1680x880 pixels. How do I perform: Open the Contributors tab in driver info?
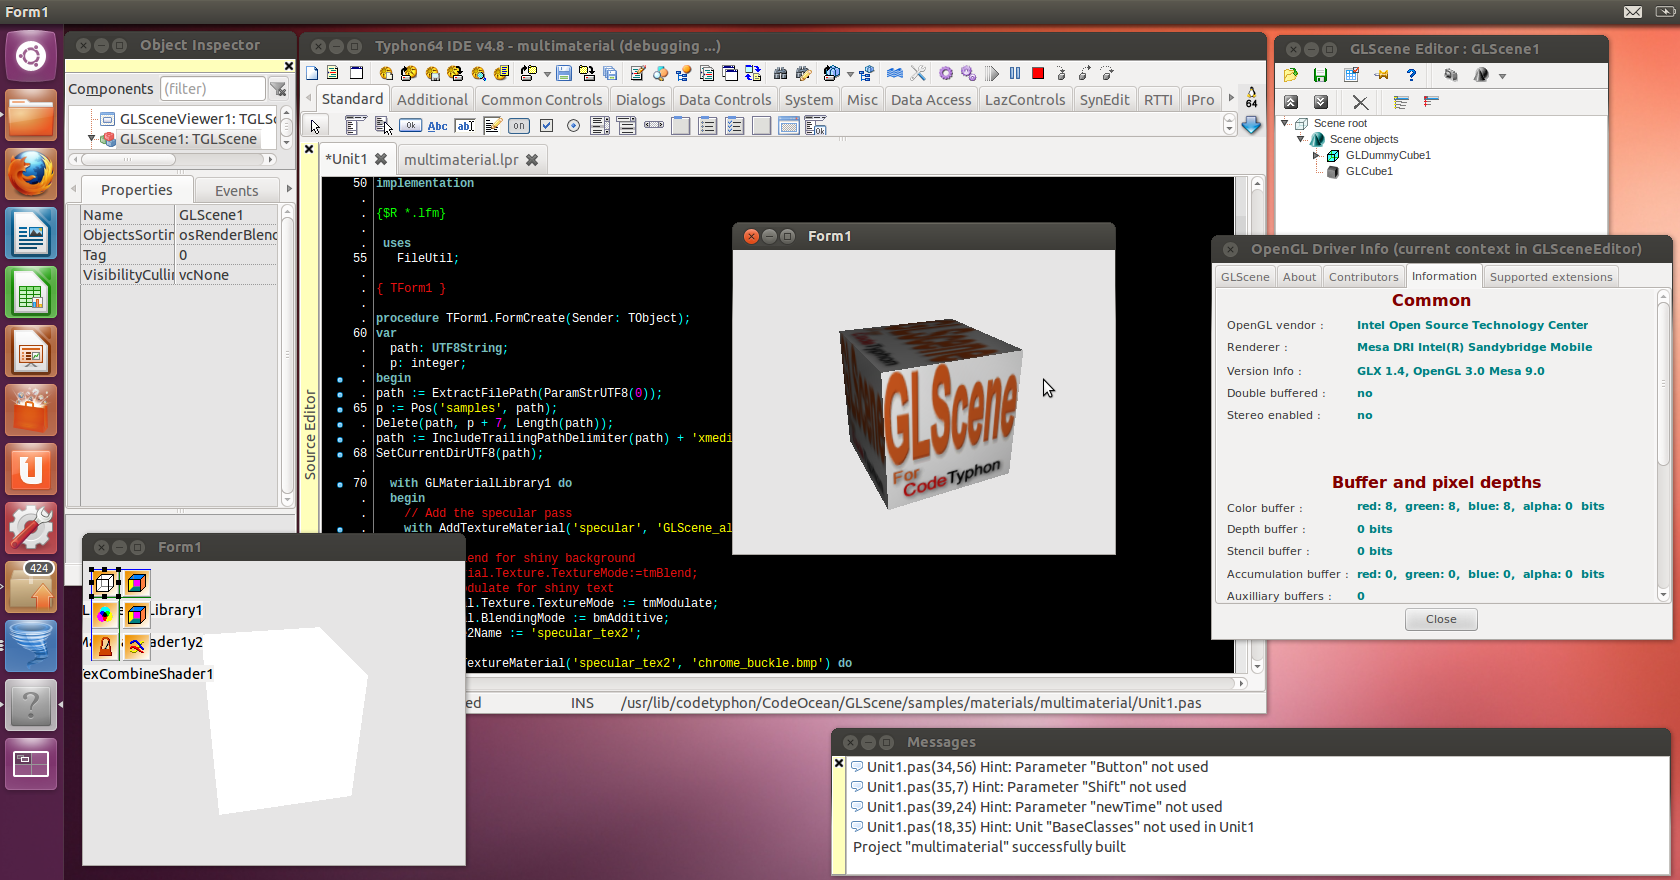click(1363, 277)
